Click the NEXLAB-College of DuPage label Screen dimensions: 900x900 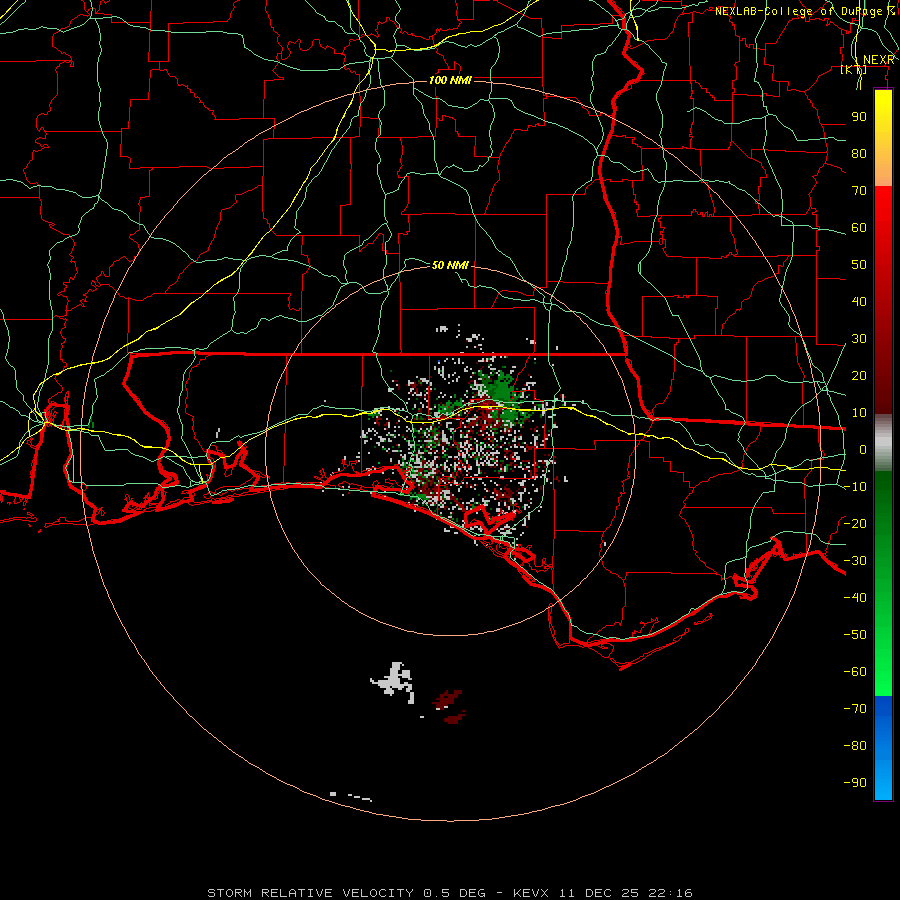[805, 11]
